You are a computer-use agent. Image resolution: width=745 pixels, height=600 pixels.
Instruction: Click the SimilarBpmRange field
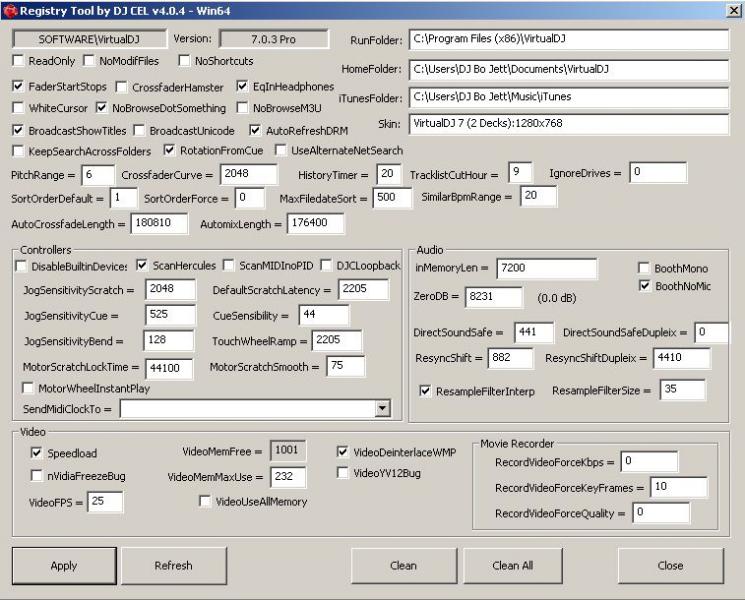(538, 196)
